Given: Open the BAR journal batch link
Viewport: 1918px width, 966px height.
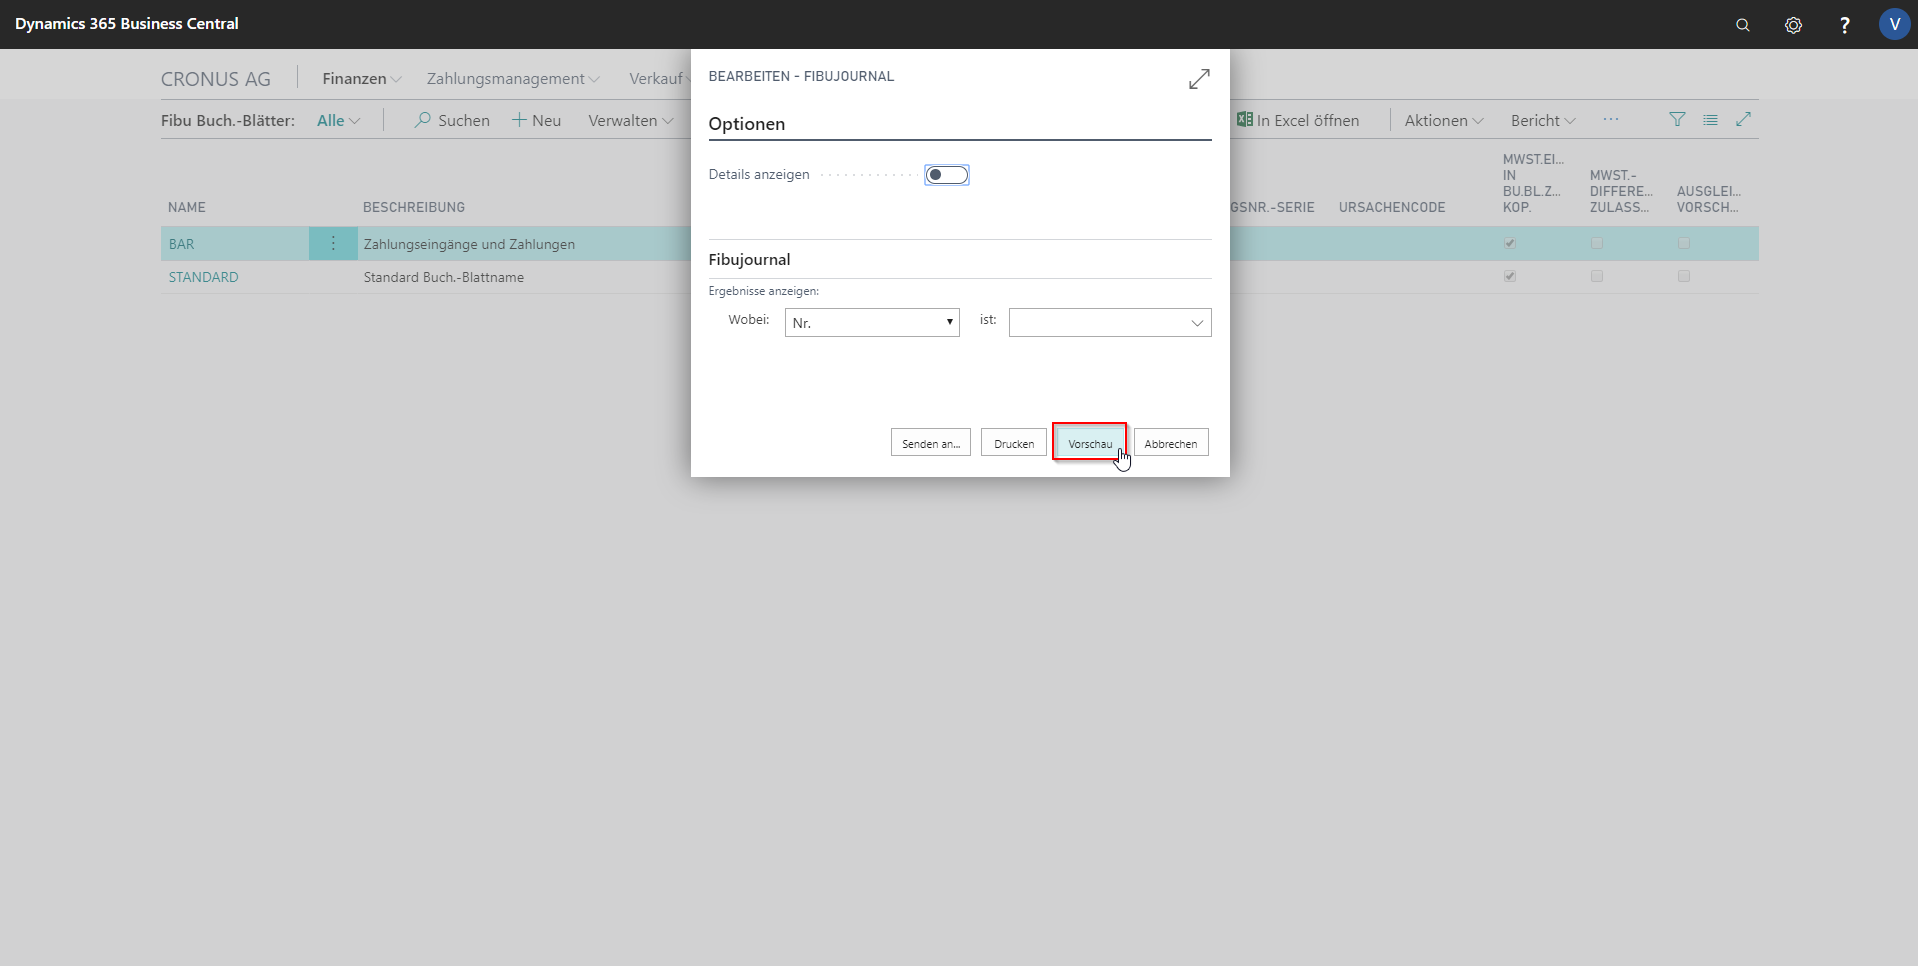Looking at the screenshot, I should click(181, 244).
